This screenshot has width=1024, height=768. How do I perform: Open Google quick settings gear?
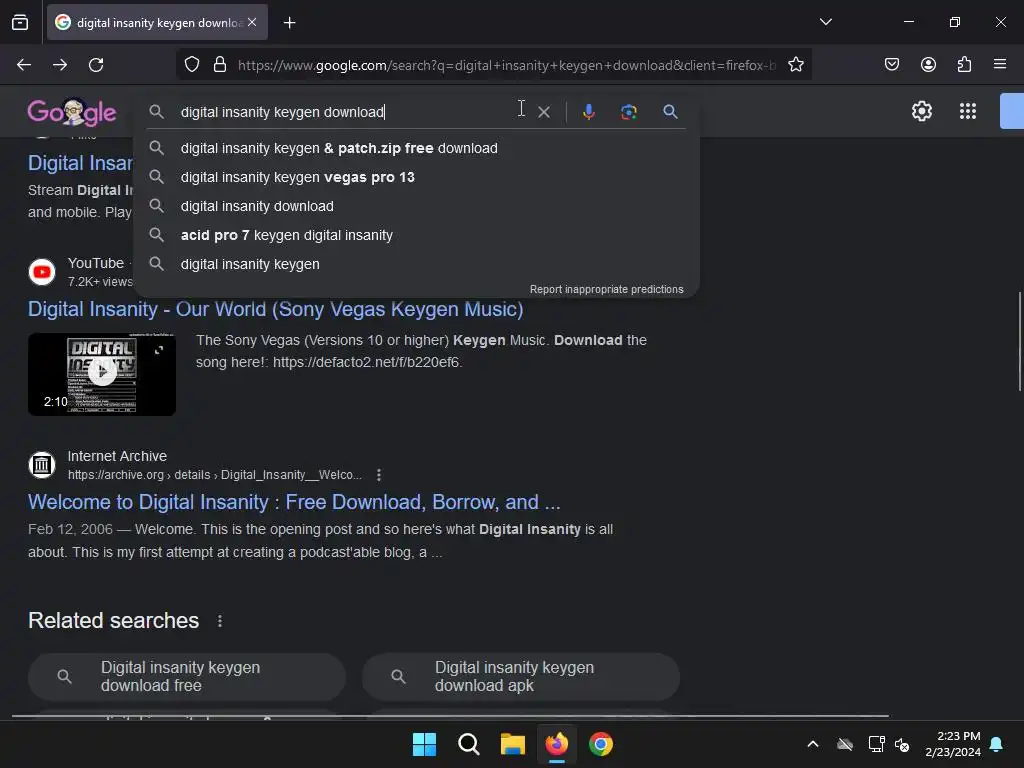(921, 111)
